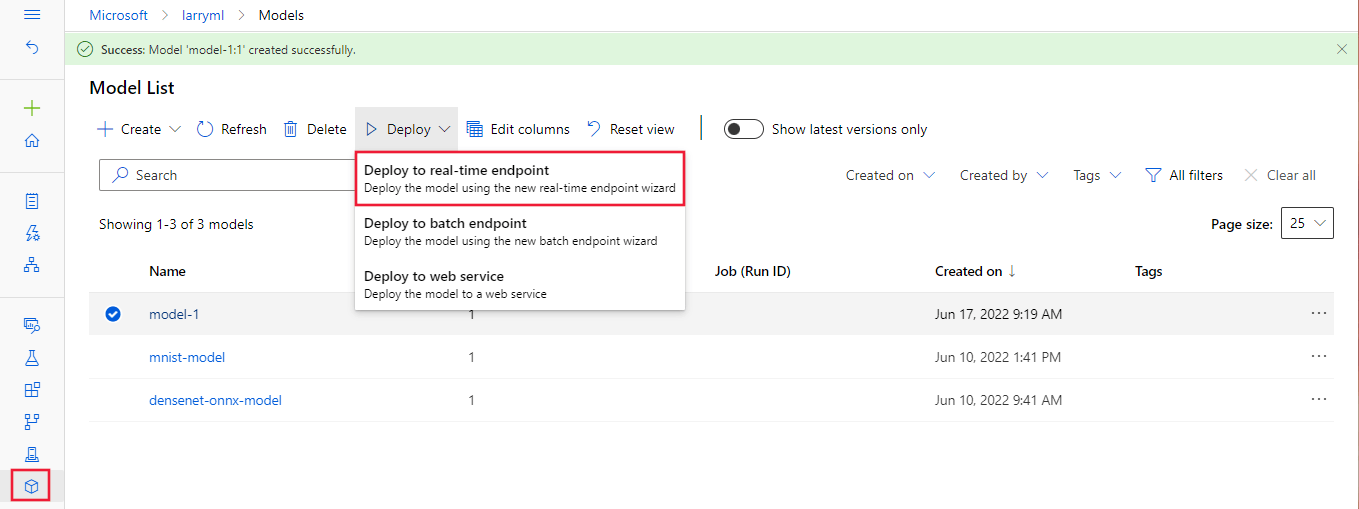The width and height of the screenshot is (1359, 509).
Task: Choose Deploy to real-time endpoint
Action: coord(520,179)
